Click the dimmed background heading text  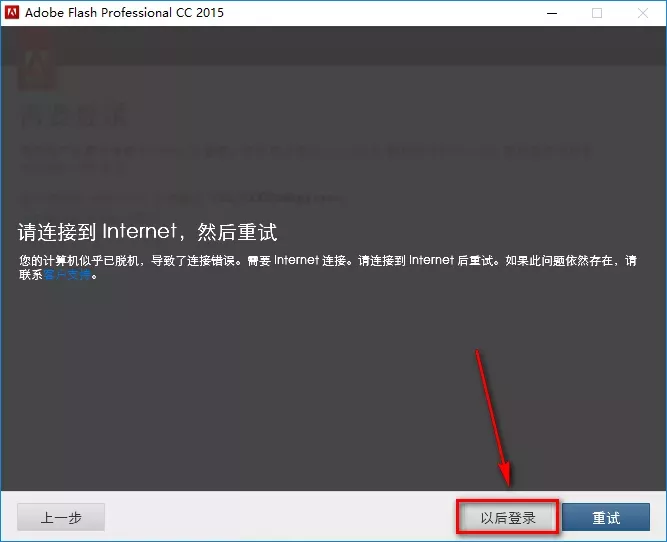[x=75, y=115]
